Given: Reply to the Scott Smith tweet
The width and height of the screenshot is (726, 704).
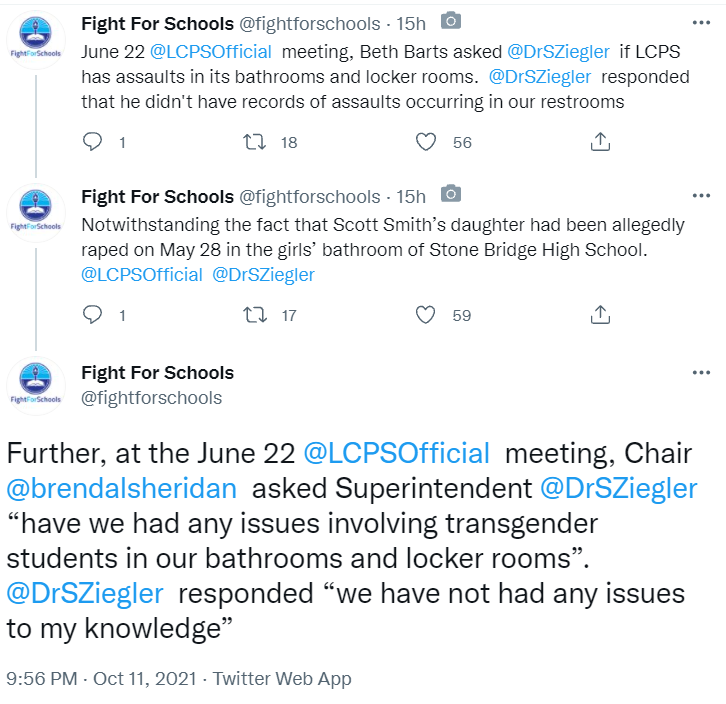Looking at the screenshot, I should tap(92, 315).
